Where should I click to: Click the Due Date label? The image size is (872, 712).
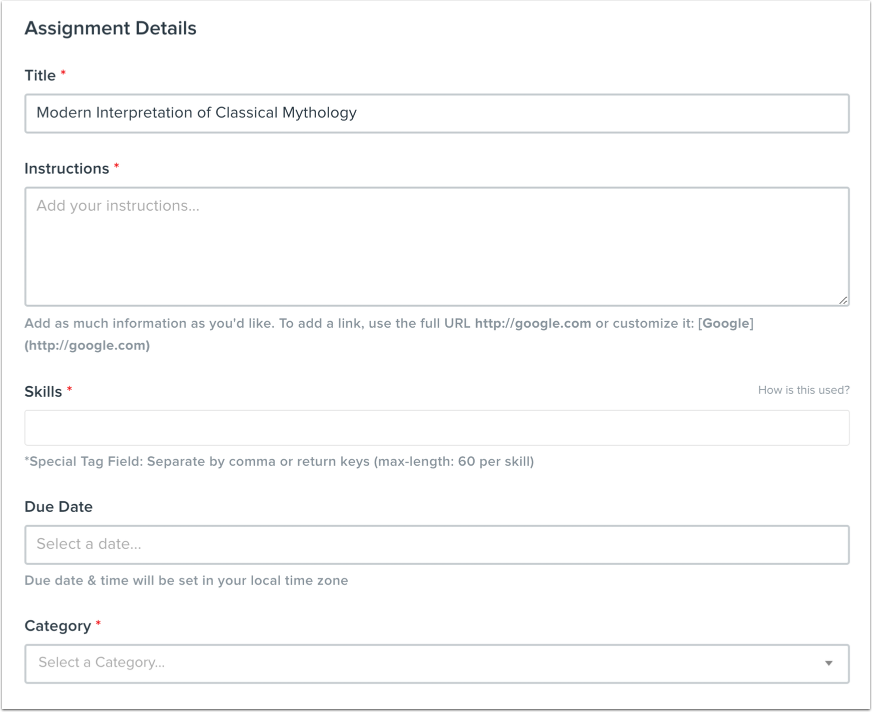click(58, 507)
